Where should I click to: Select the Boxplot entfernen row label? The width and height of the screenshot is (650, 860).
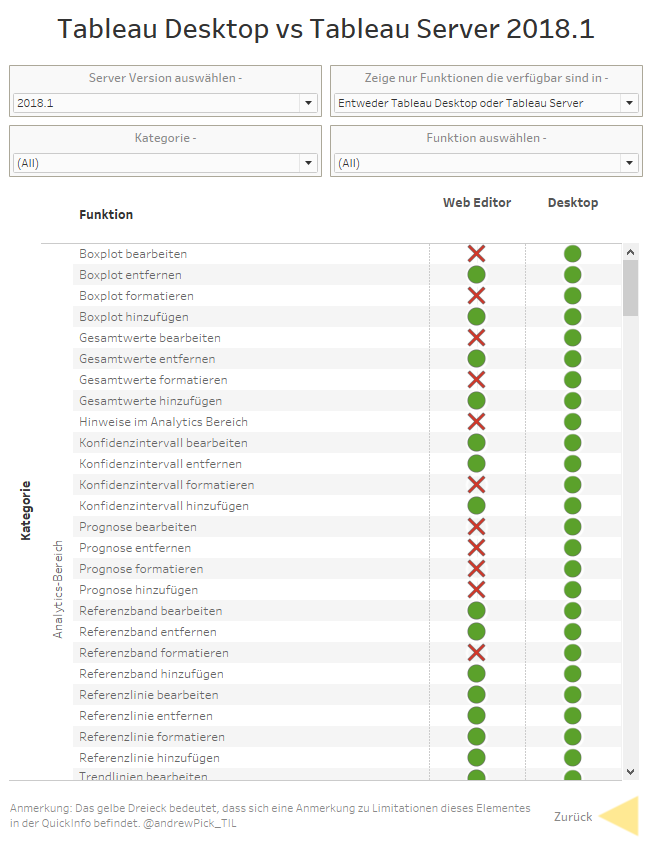click(130, 275)
